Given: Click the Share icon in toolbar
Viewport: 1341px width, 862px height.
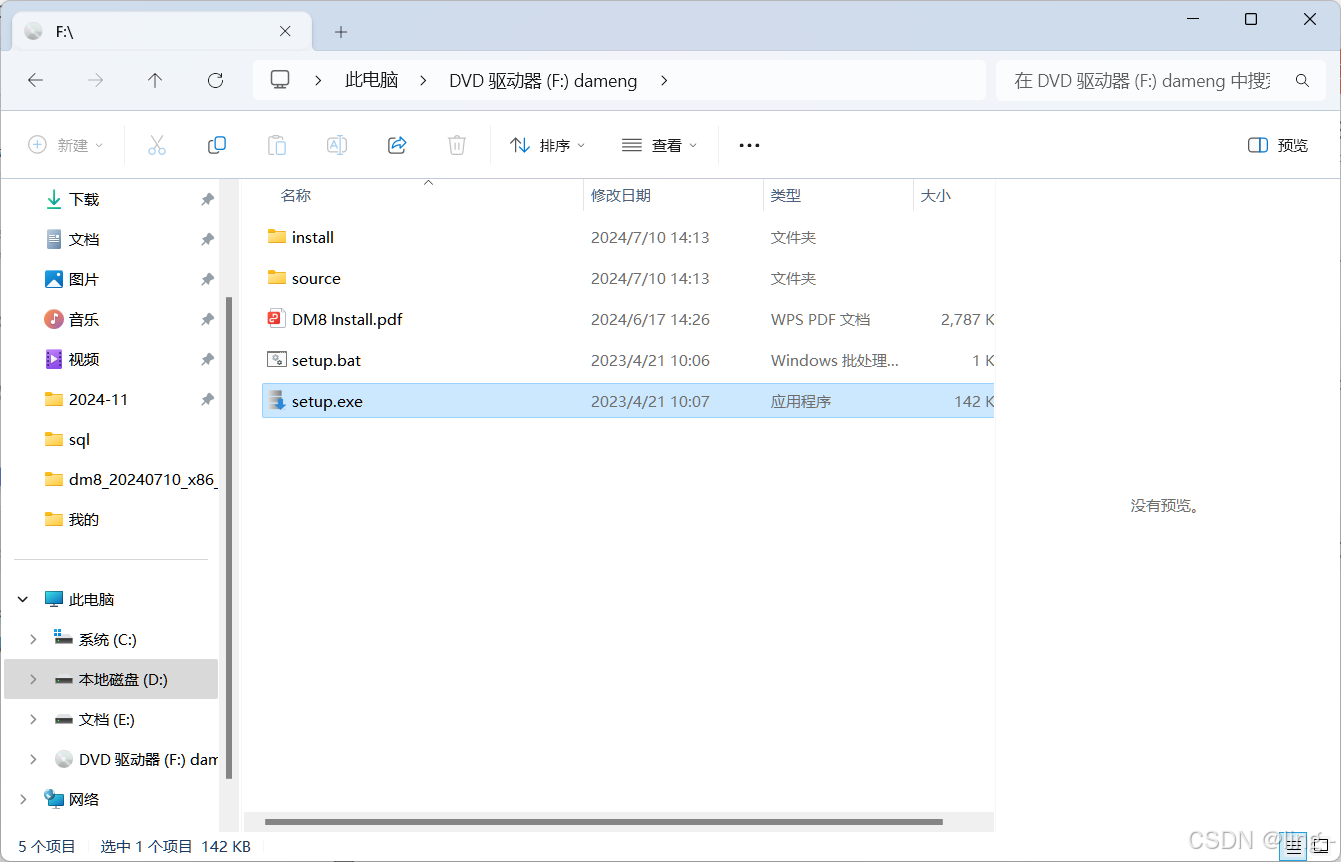Looking at the screenshot, I should tap(397, 145).
